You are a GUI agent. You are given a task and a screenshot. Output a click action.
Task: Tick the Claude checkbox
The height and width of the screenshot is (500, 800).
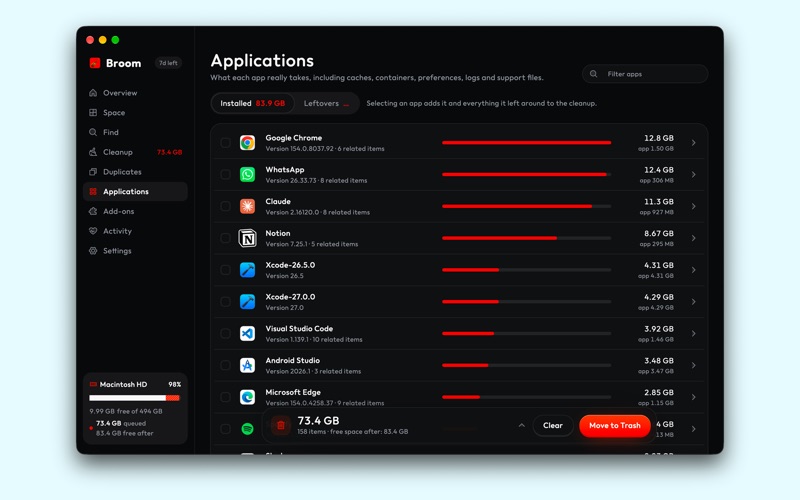[x=225, y=206]
